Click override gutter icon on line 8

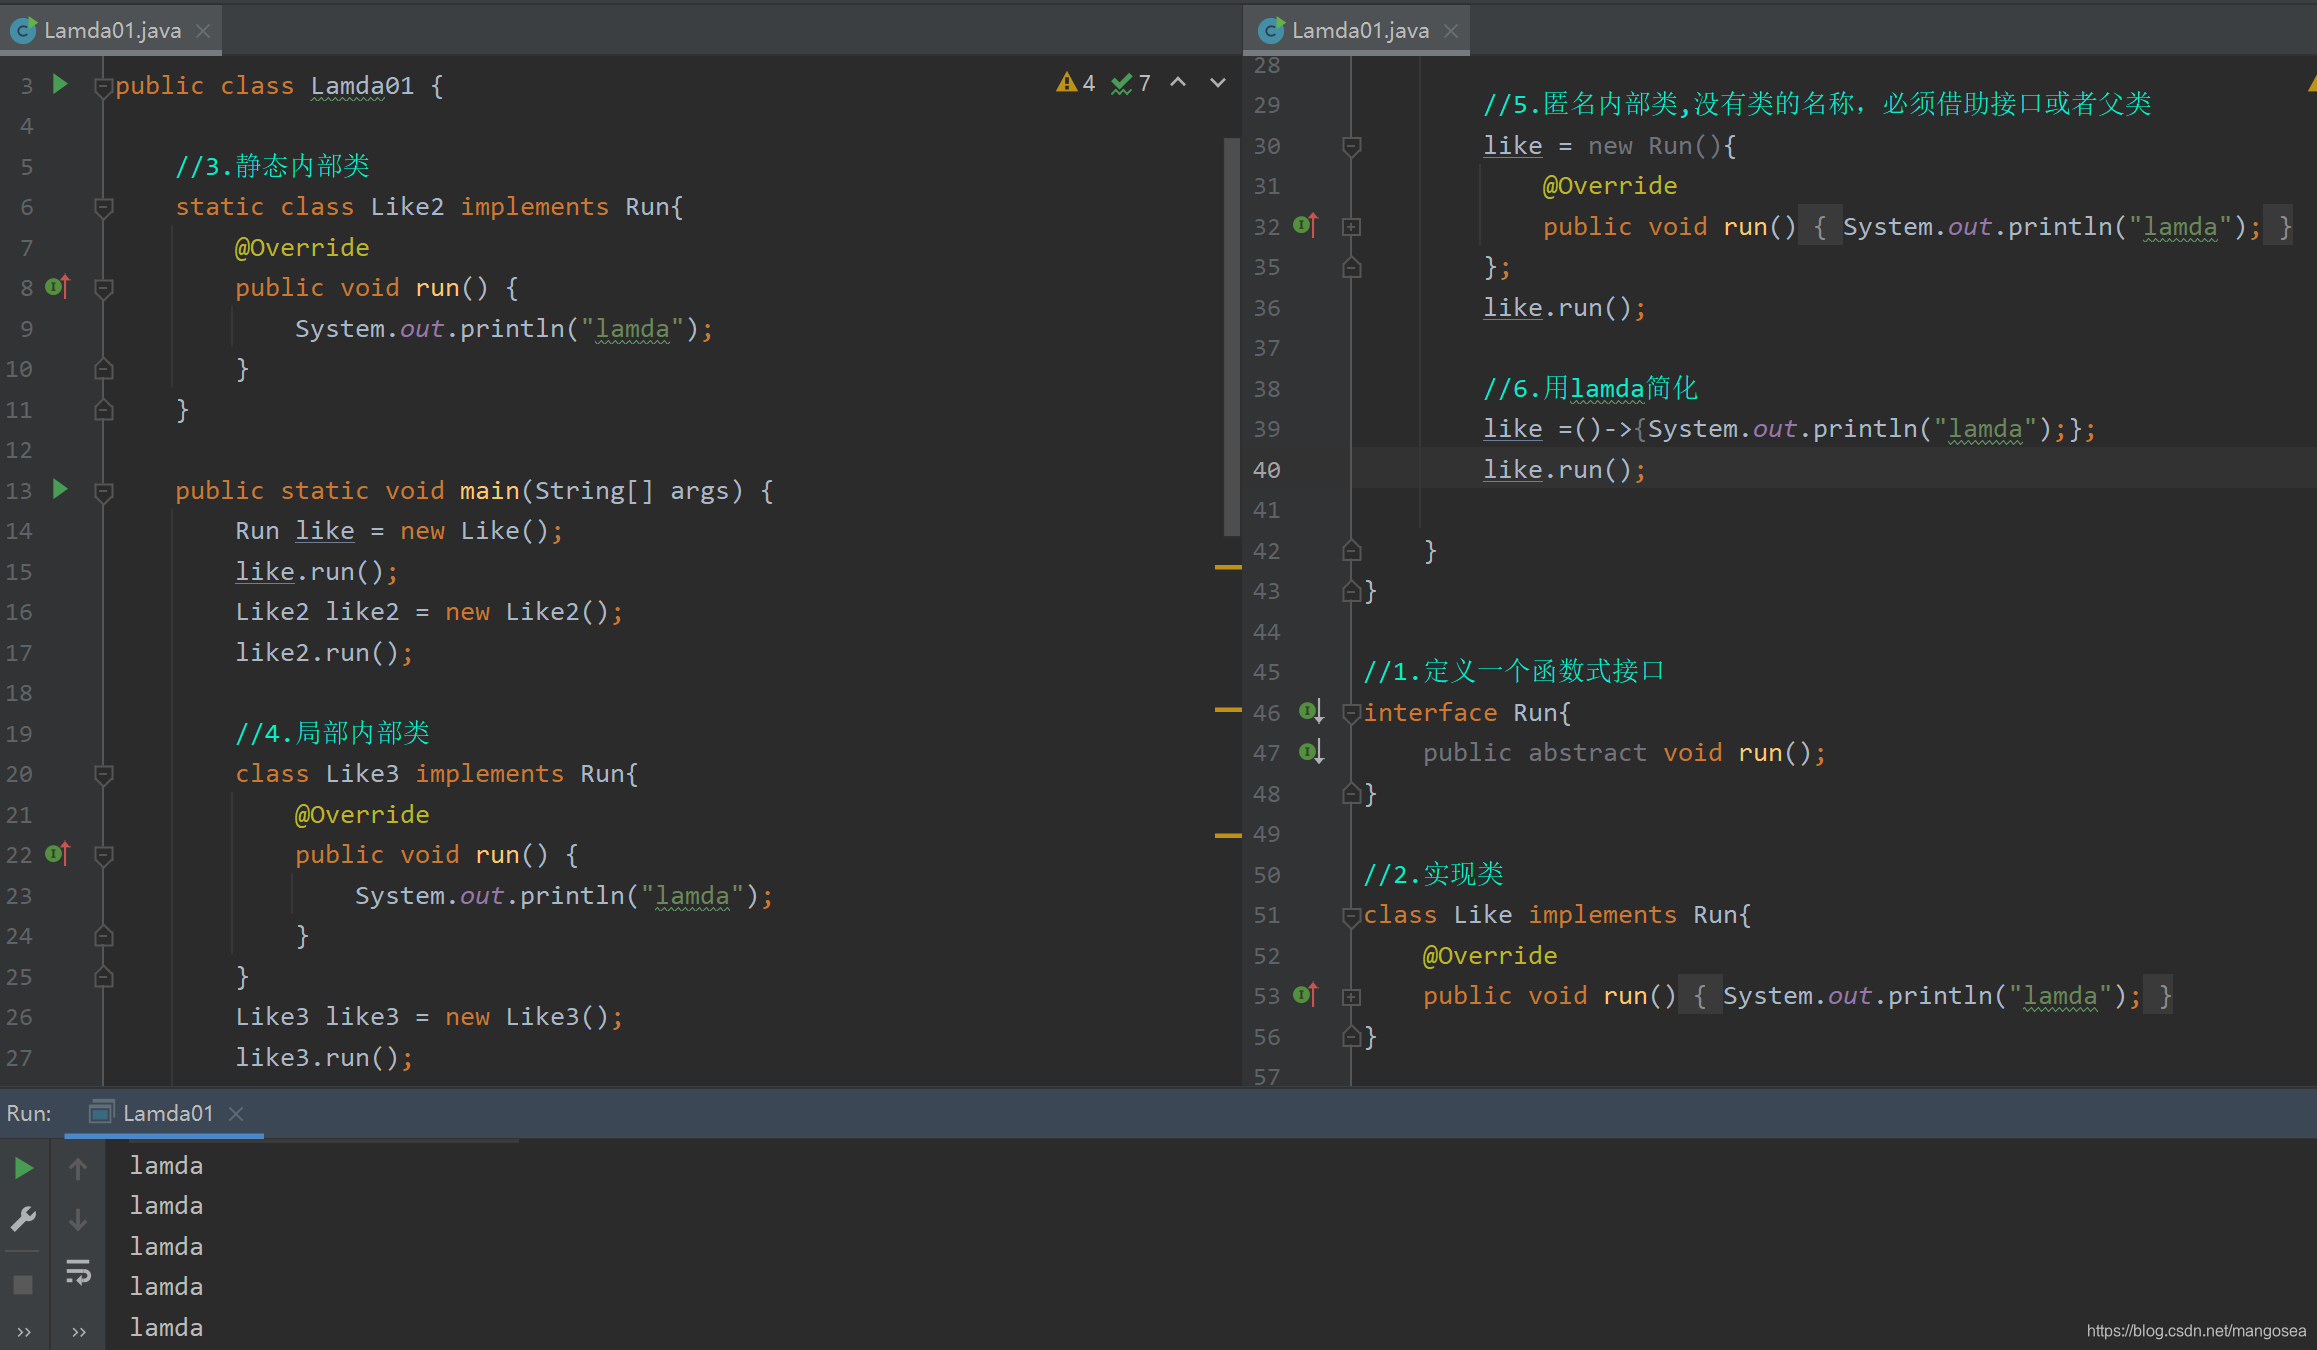58,287
